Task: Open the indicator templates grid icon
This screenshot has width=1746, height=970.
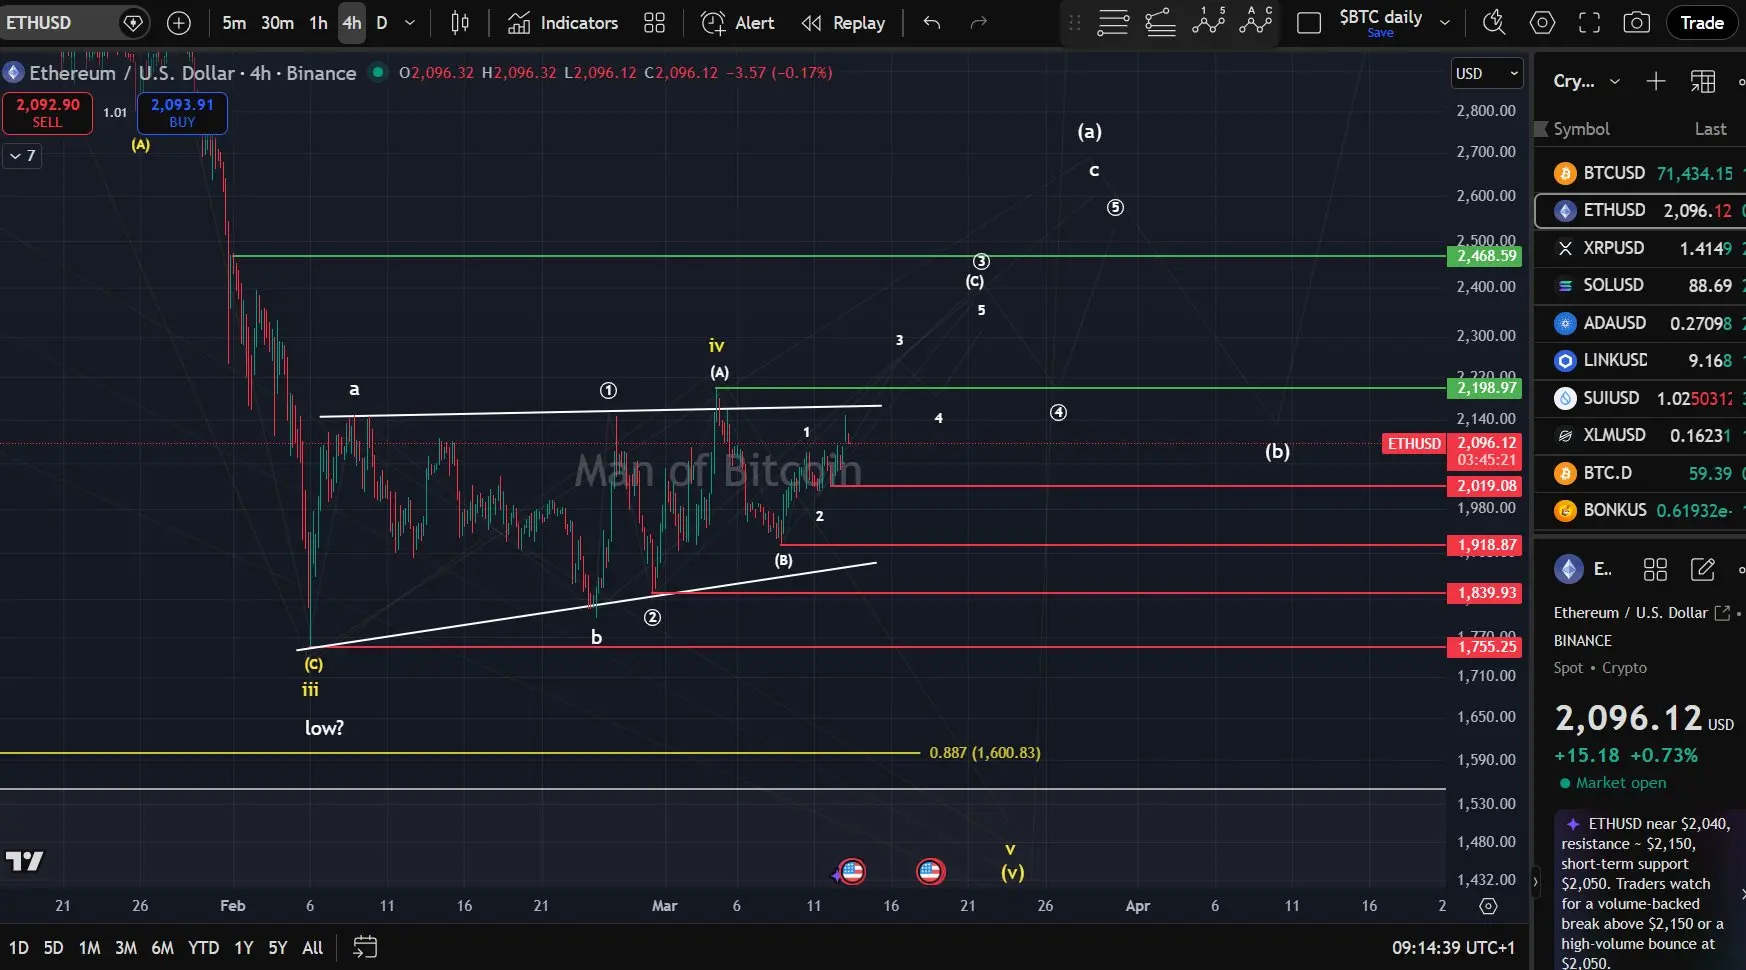Action: tap(655, 23)
